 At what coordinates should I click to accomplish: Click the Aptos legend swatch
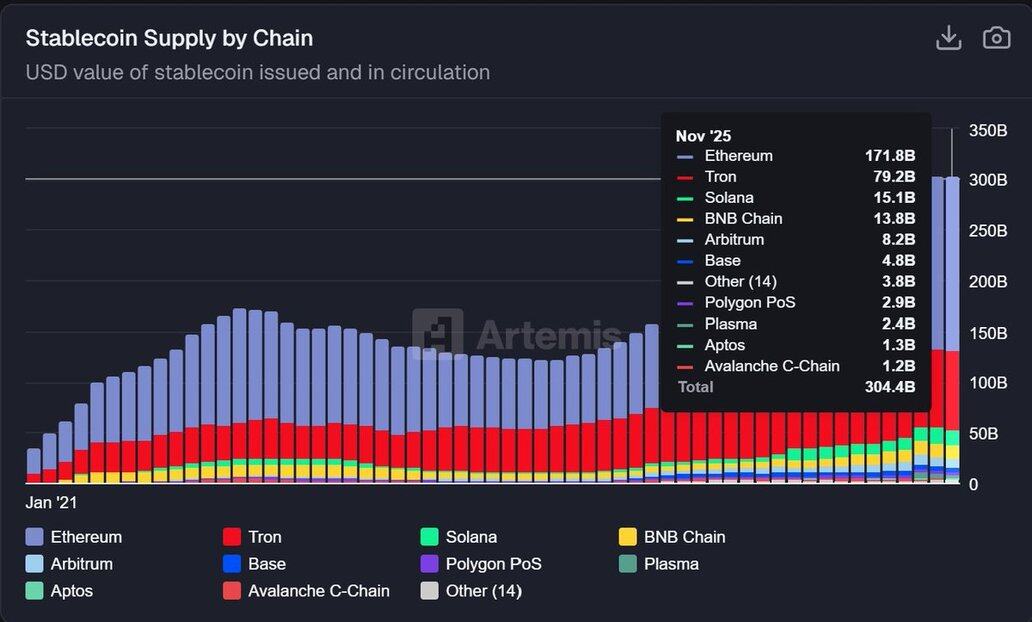pos(35,591)
